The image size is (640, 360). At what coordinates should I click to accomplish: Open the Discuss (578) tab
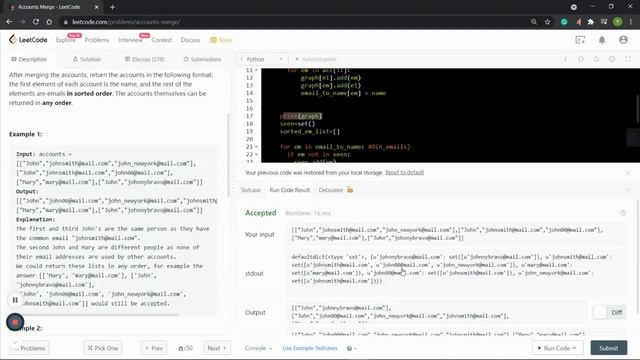(144, 59)
